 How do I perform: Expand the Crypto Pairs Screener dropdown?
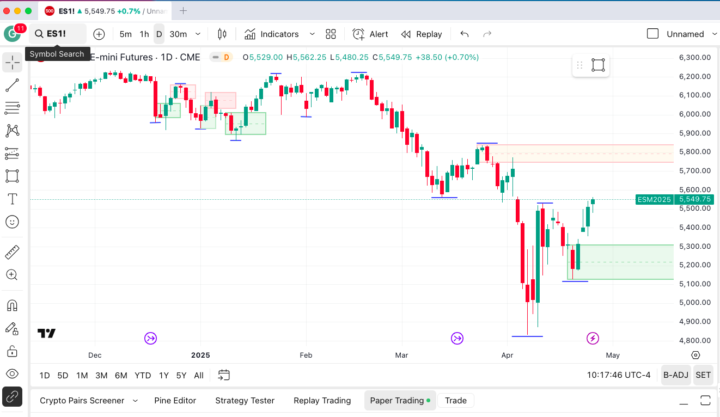135,400
